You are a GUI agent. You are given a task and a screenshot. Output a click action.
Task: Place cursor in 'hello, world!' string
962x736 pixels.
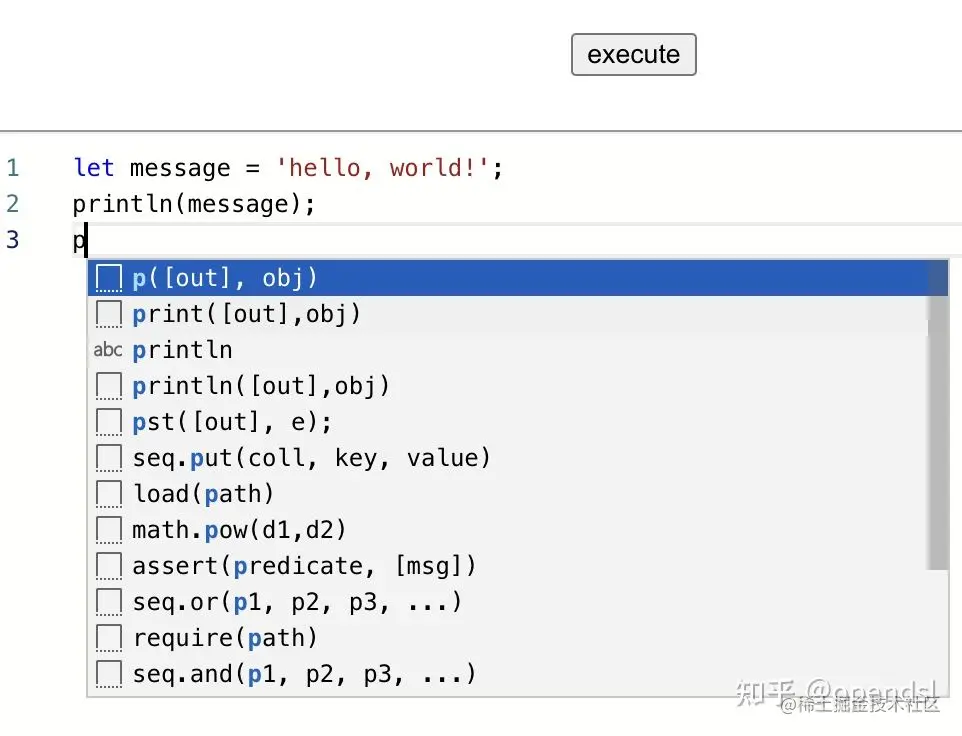pos(388,168)
